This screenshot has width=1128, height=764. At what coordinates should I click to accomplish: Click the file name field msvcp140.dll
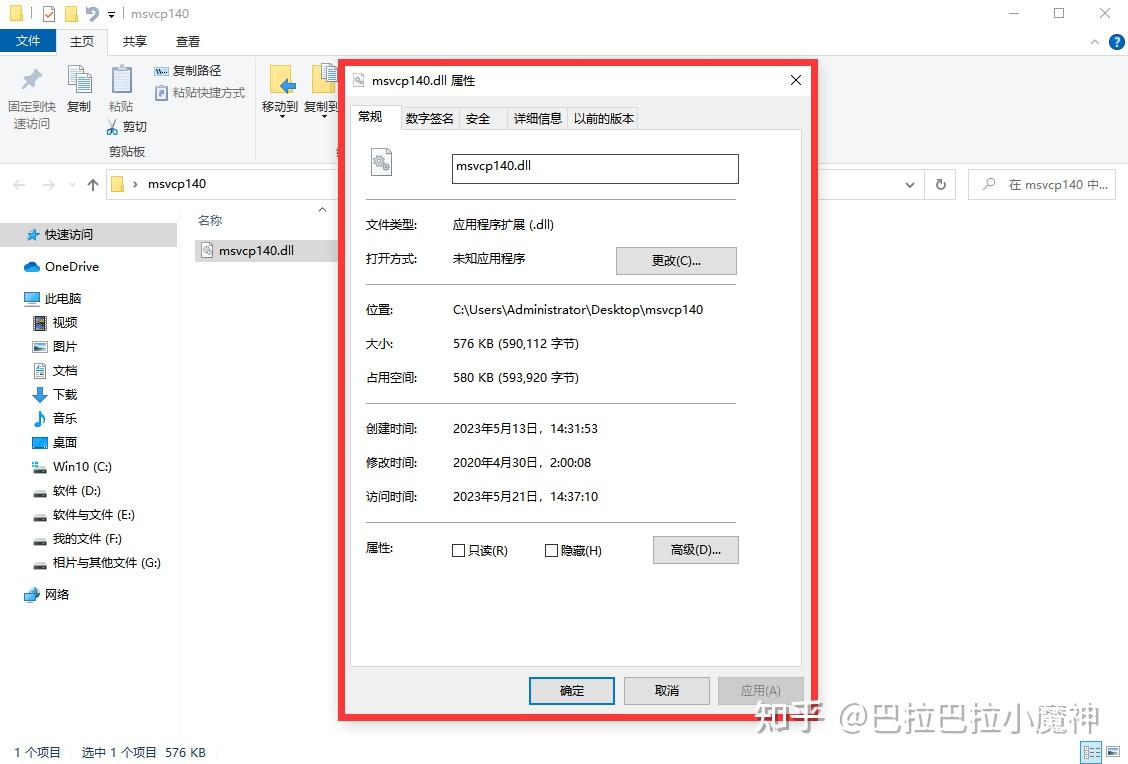pyautogui.click(x=595, y=168)
